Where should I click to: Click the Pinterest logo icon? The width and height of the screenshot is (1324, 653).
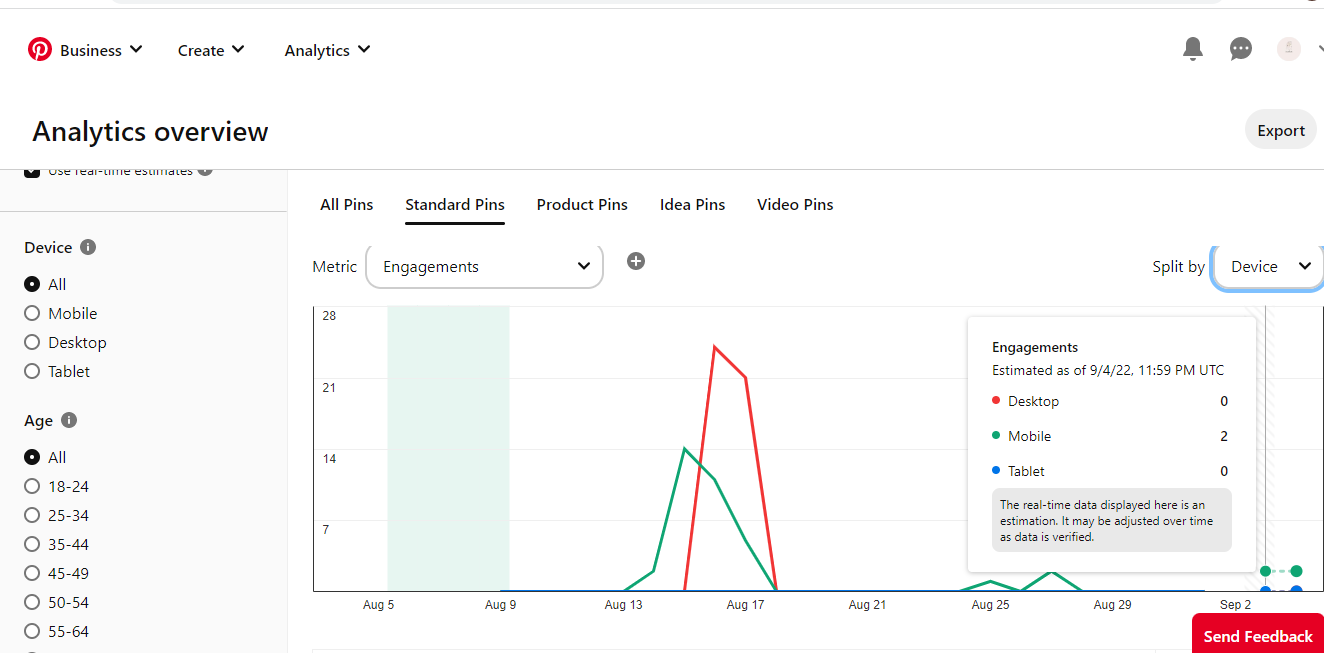(x=40, y=50)
